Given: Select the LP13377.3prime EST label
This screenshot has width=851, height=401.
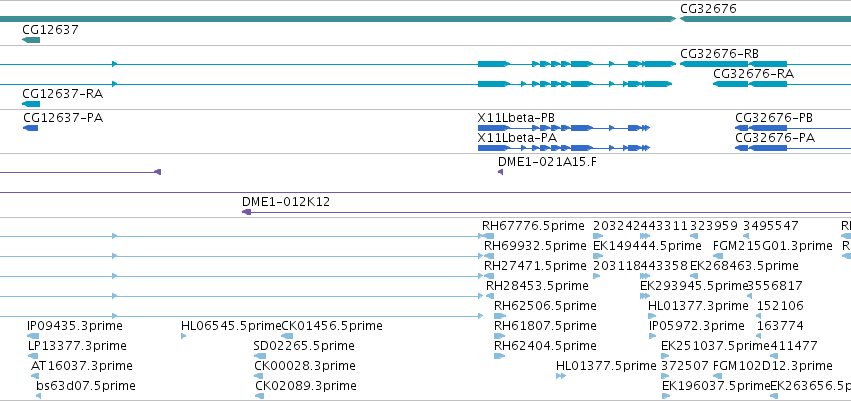Looking at the screenshot, I should pos(77,346).
